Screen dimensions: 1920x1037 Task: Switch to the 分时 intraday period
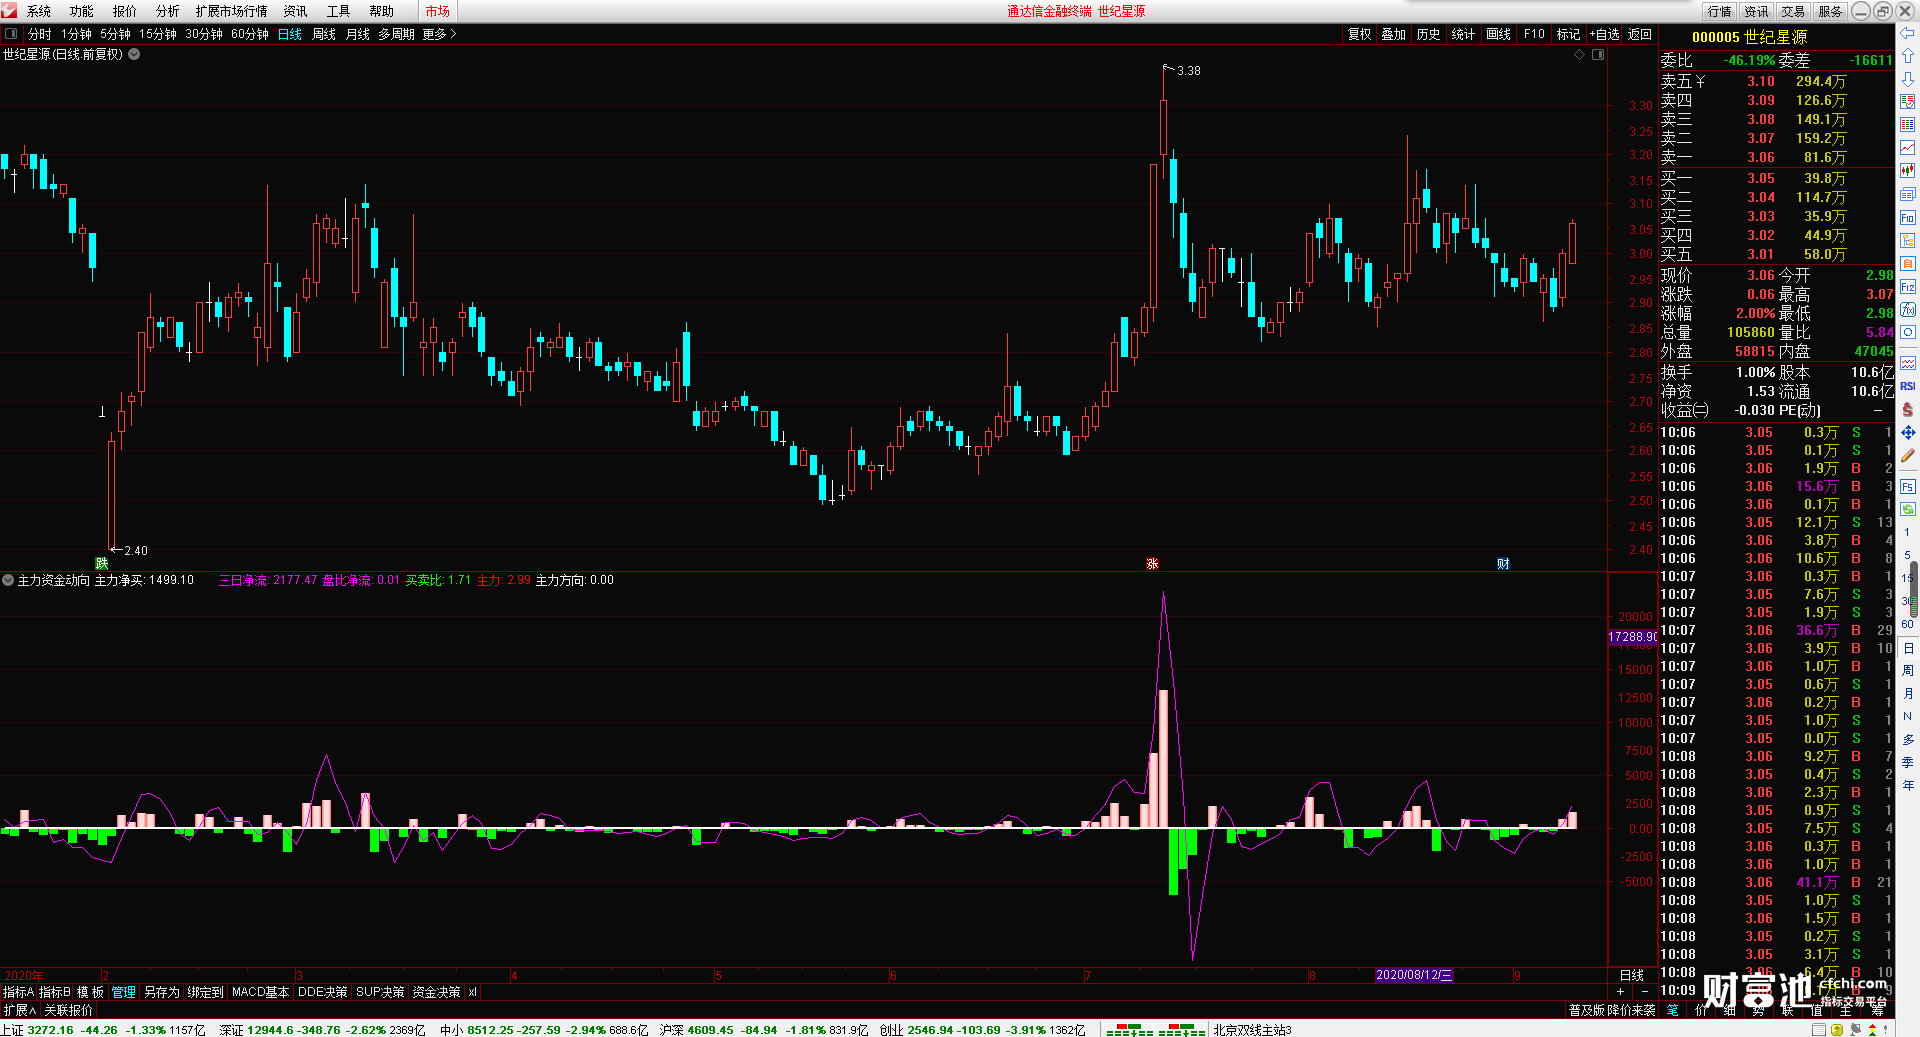(x=40, y=34)
